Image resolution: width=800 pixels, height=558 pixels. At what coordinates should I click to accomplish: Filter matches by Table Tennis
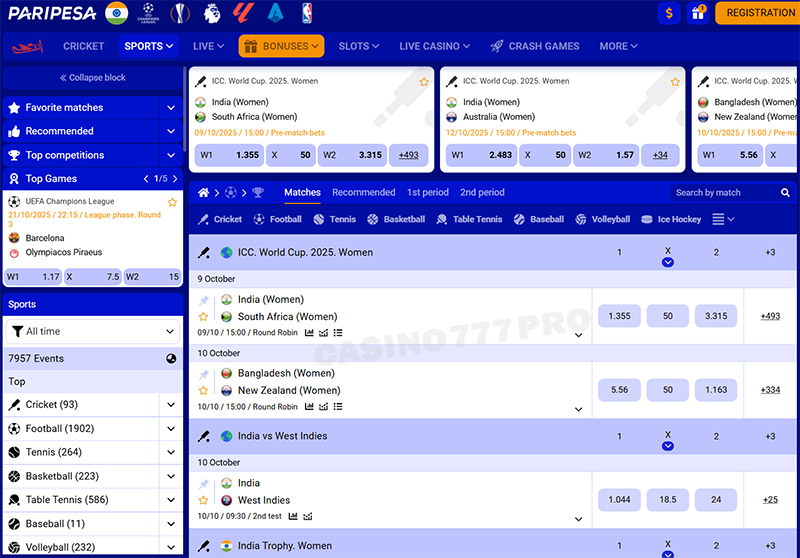[x=469, y=219]
